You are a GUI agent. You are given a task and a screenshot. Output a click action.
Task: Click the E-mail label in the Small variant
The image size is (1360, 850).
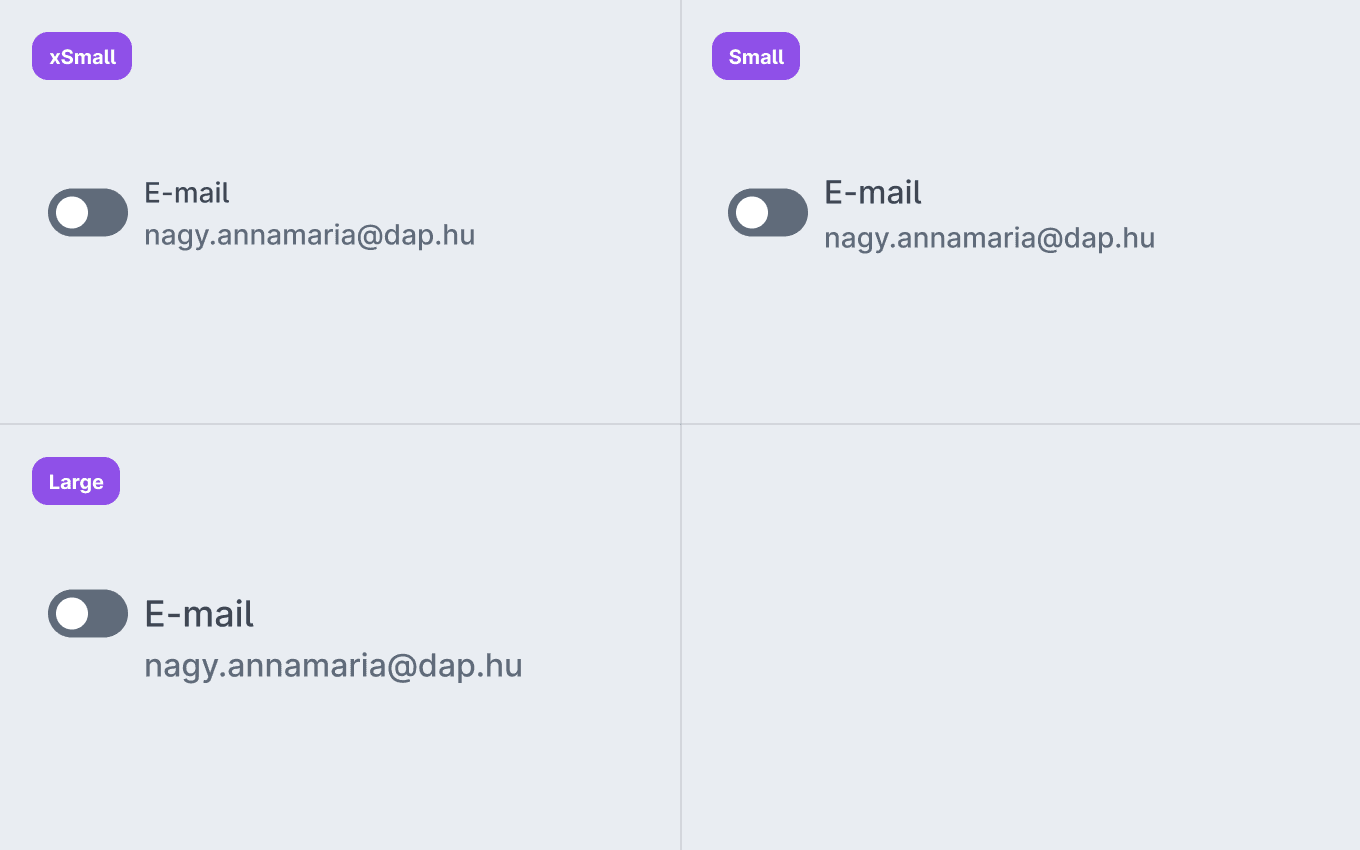click(873, 191)
